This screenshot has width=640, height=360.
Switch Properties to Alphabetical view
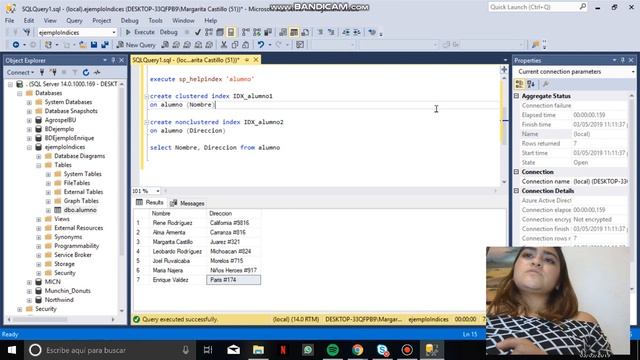[x=531, y=84]
